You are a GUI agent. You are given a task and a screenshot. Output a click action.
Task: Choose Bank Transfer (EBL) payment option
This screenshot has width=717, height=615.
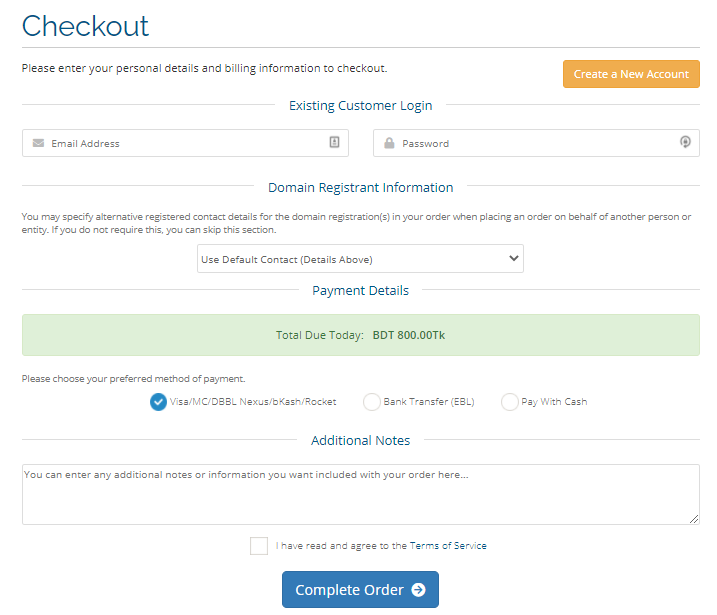[371, 402]
